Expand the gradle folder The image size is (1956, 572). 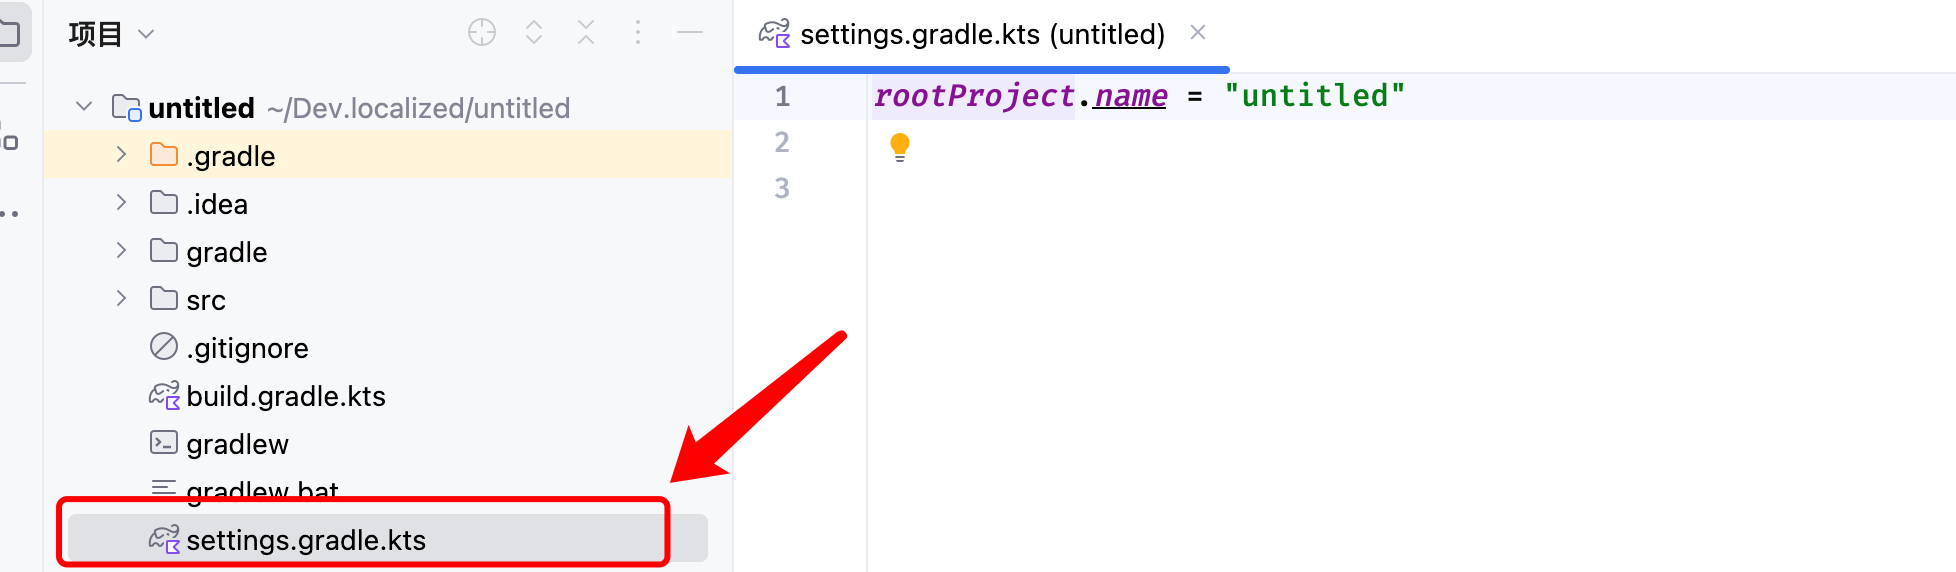[121, 251]
